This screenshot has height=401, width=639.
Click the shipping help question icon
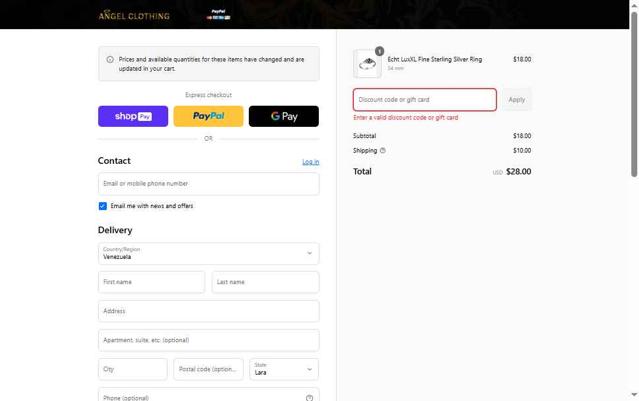point(383,150)
